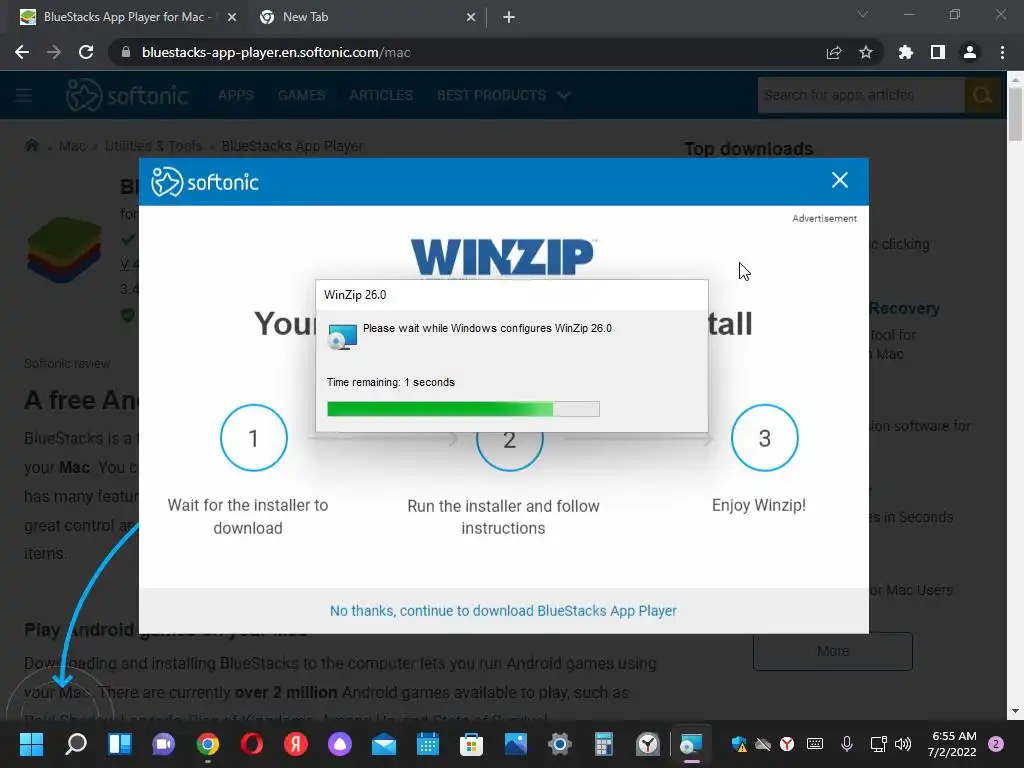Click the padlock site info icon
Viewport: 1024px width, 768px height.
click(126, 52)
